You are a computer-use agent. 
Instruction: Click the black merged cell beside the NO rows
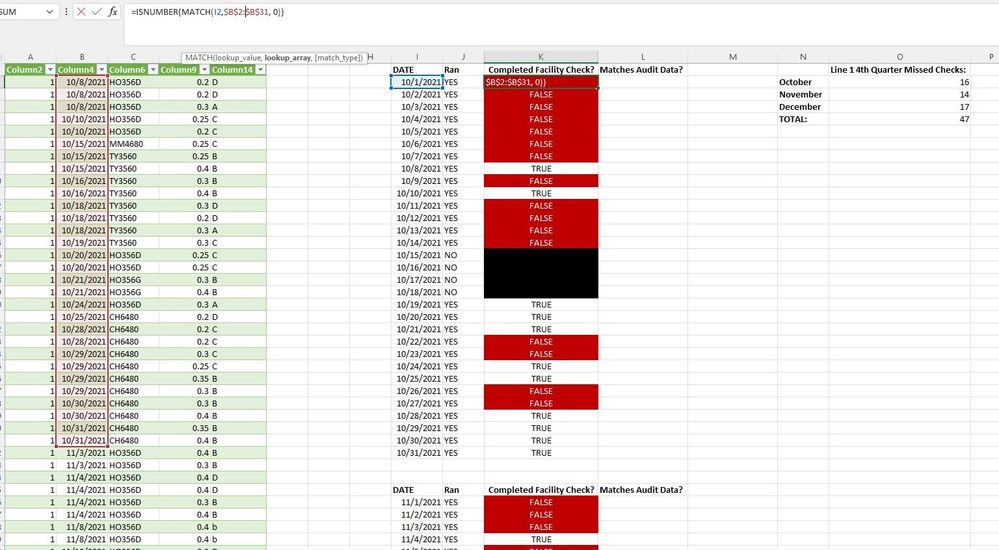pos(541,273)
